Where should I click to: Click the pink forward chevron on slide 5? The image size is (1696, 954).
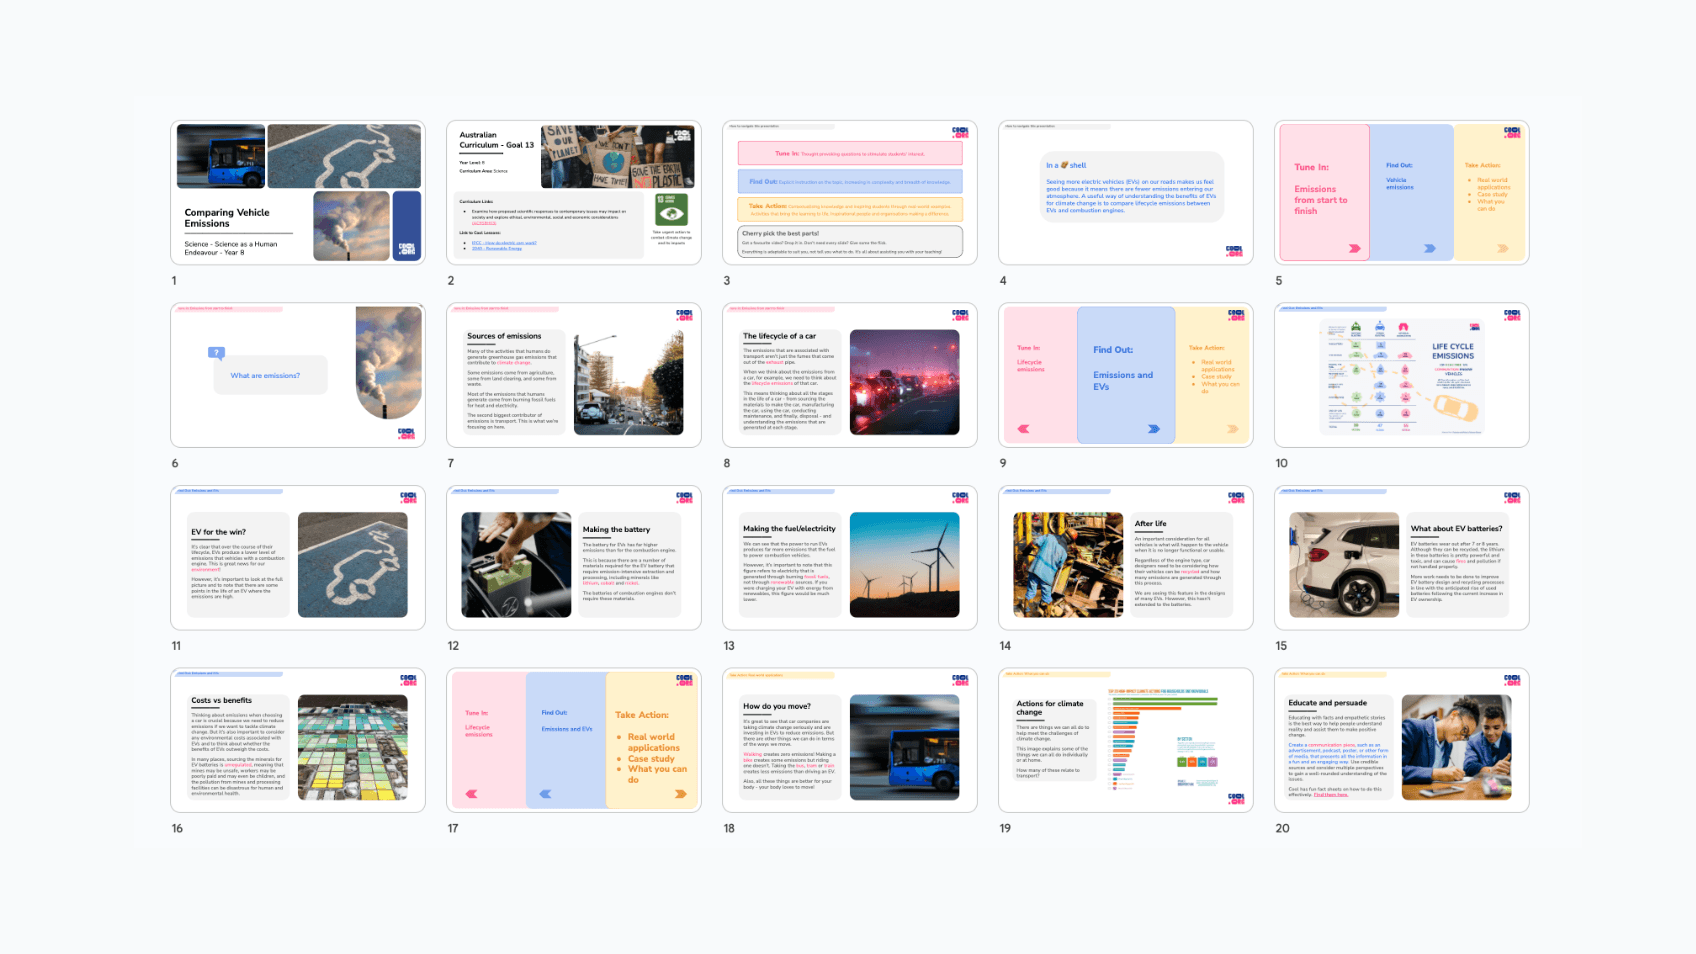1354,249
